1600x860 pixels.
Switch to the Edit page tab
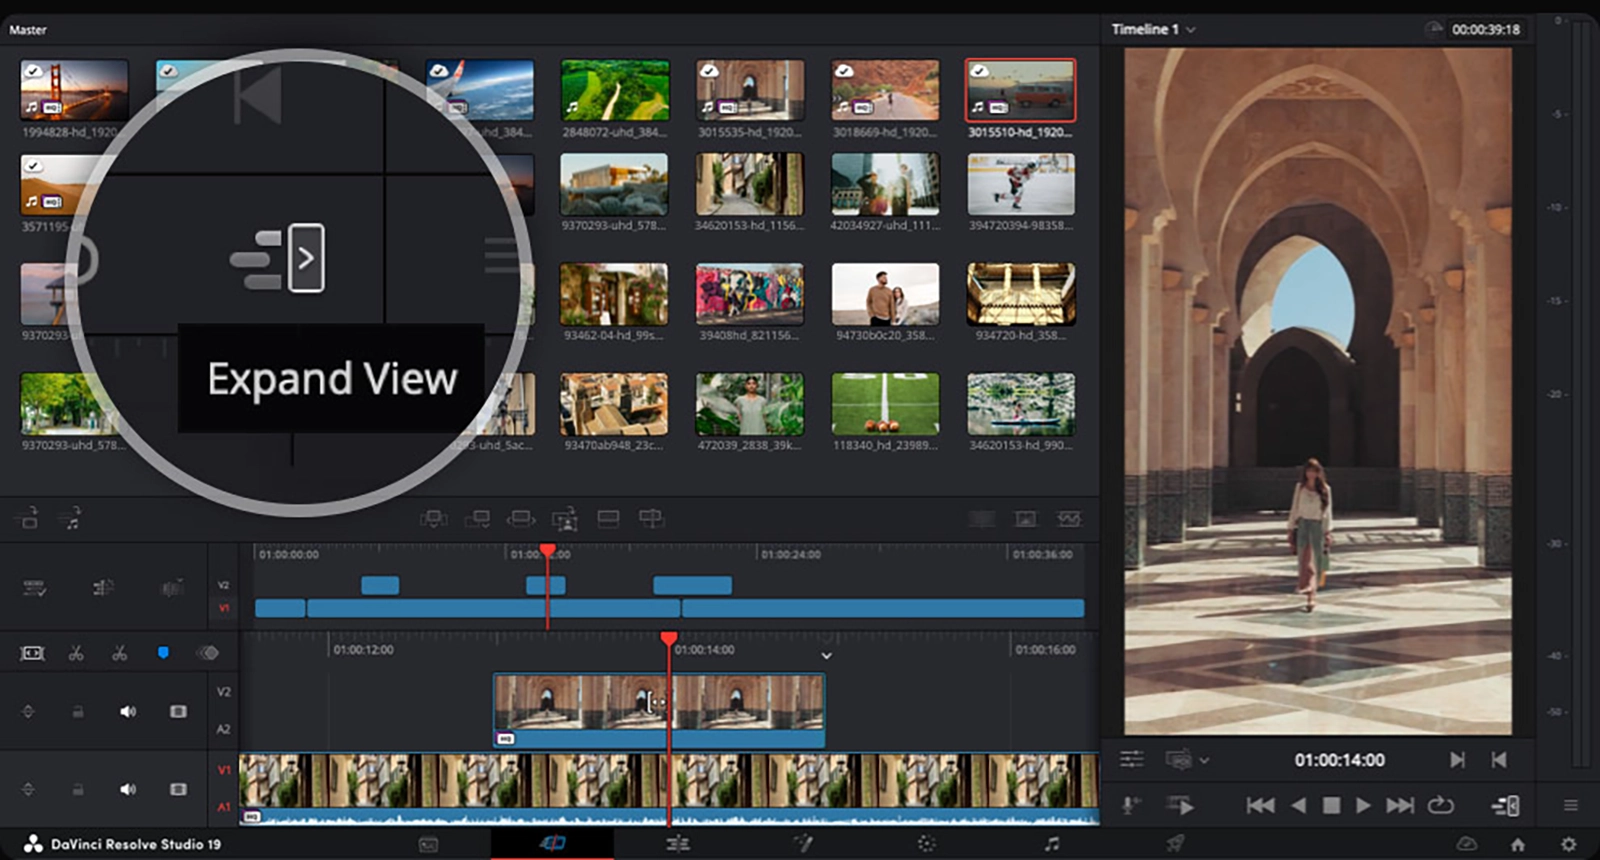coord(678,844)
